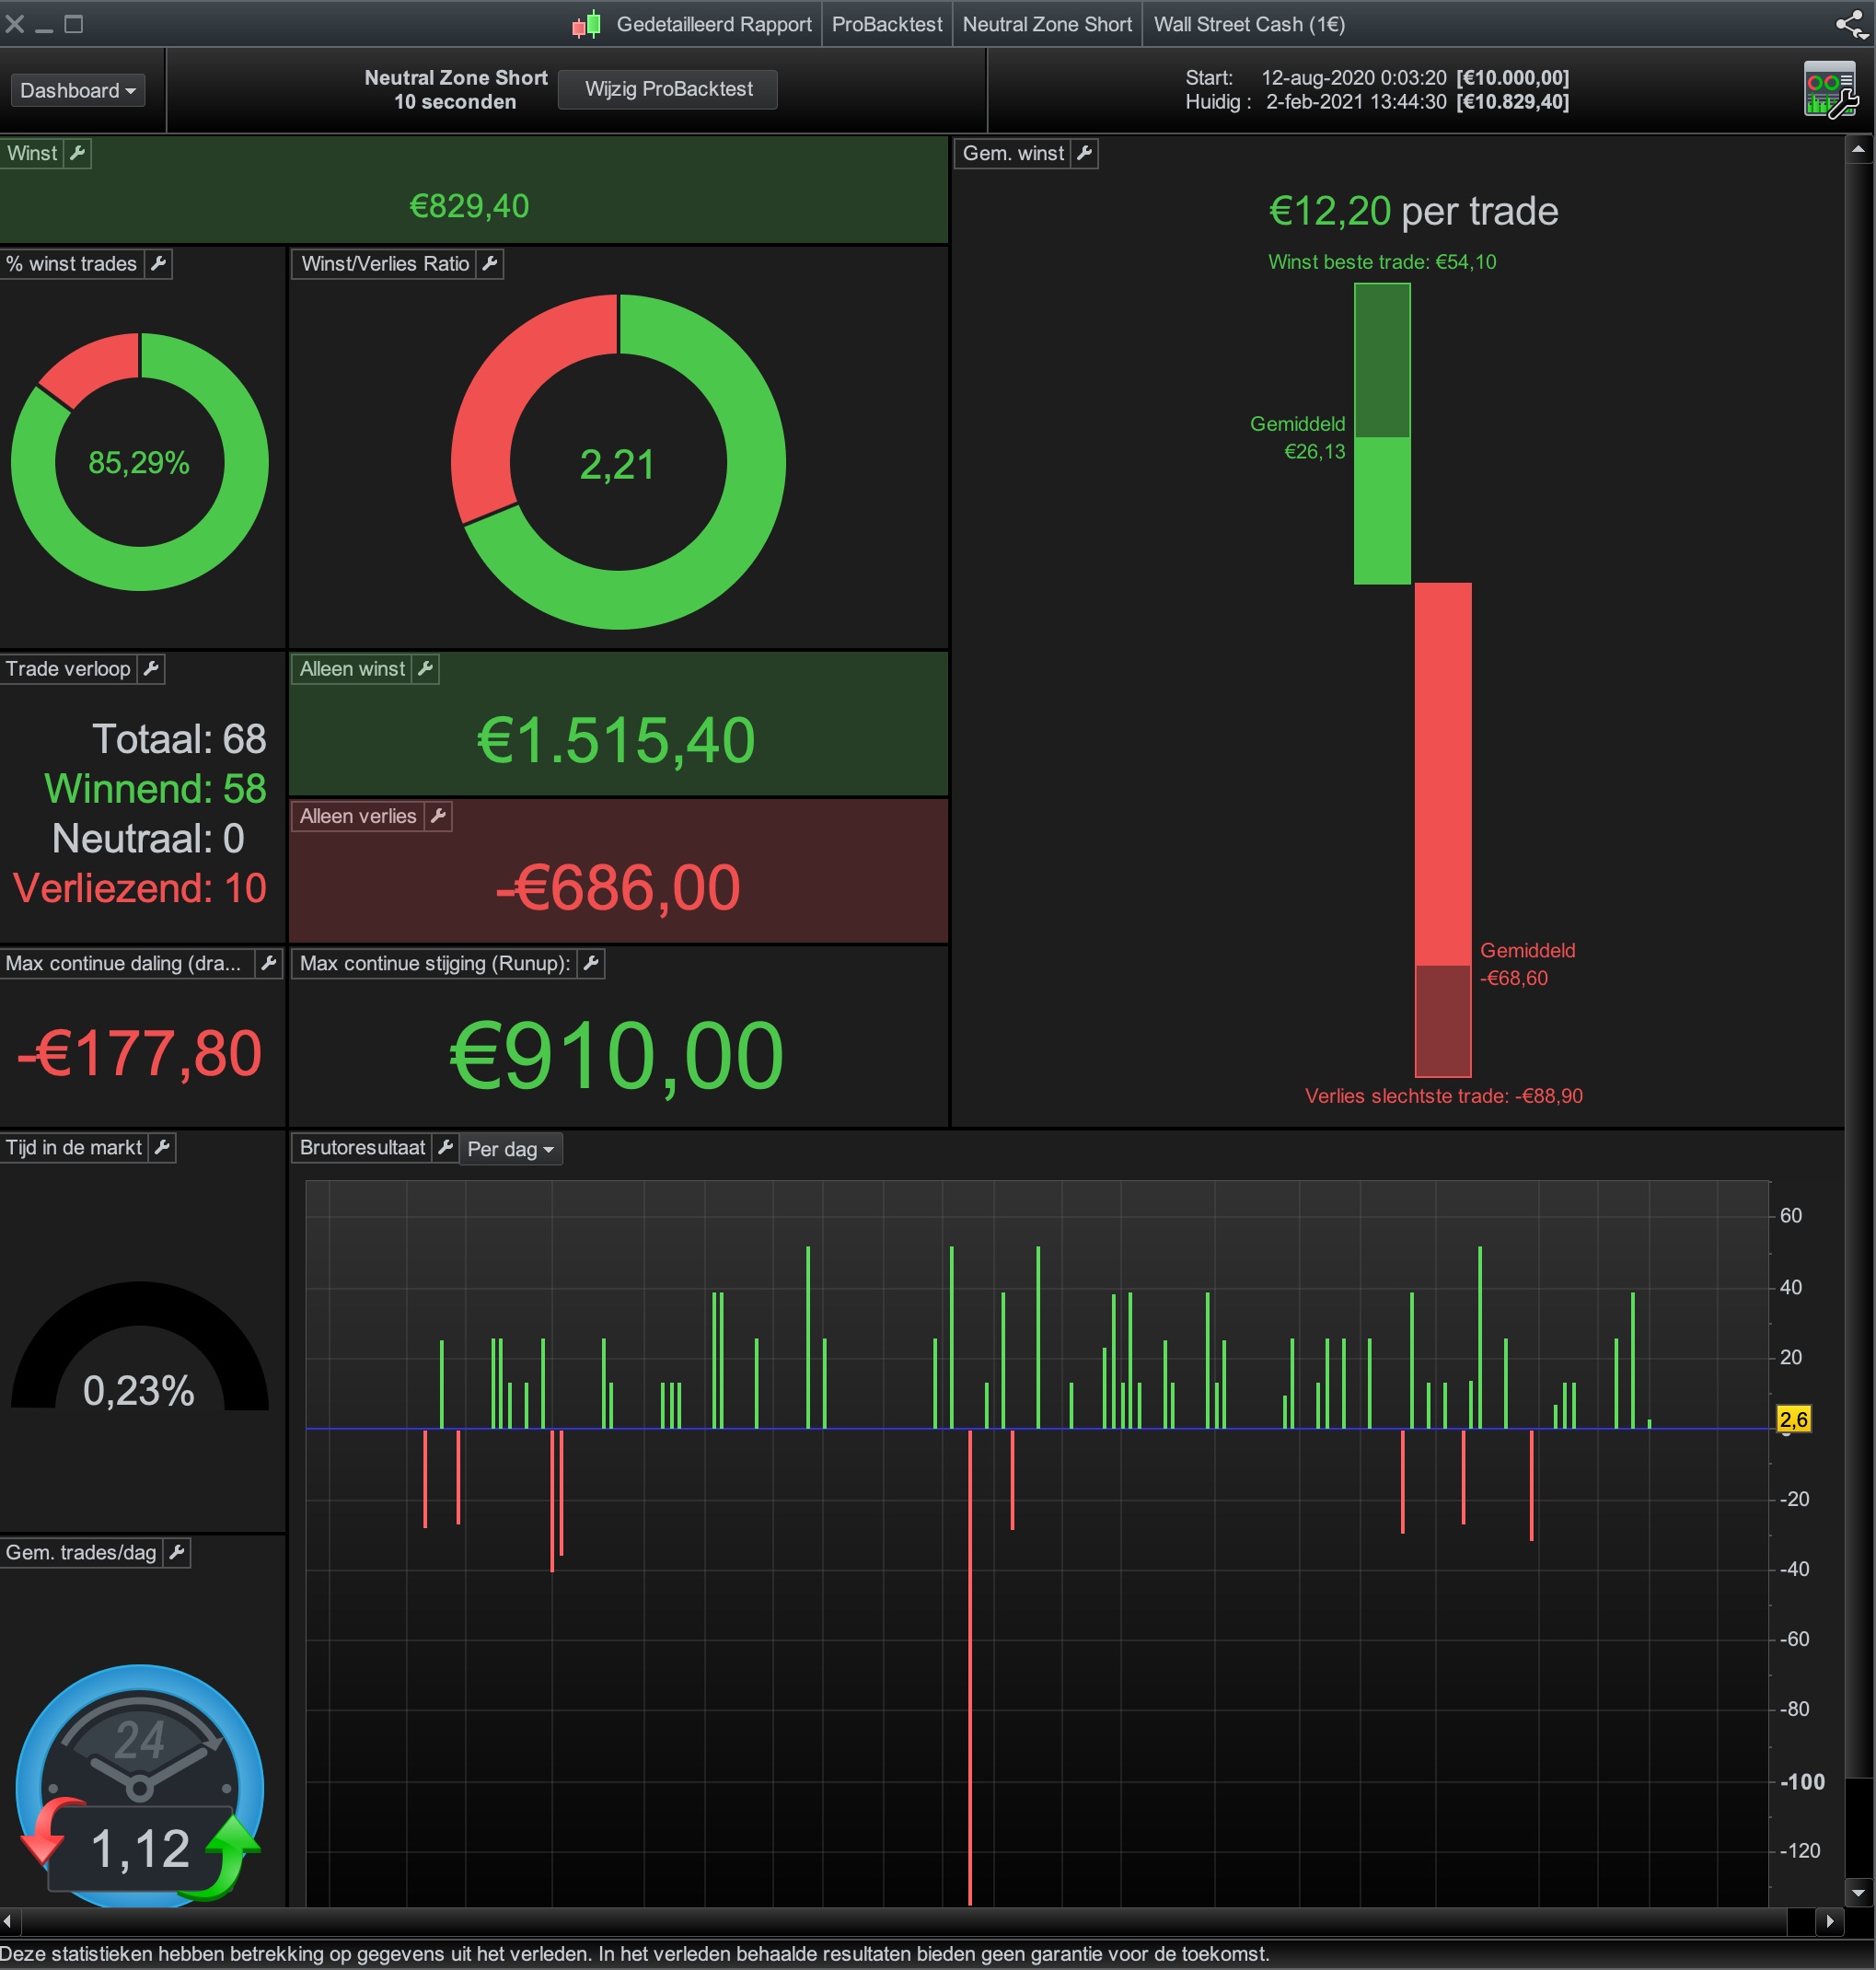
Task: Click the Trade verloop wrench icon
Action: click(x=151, y=669)
